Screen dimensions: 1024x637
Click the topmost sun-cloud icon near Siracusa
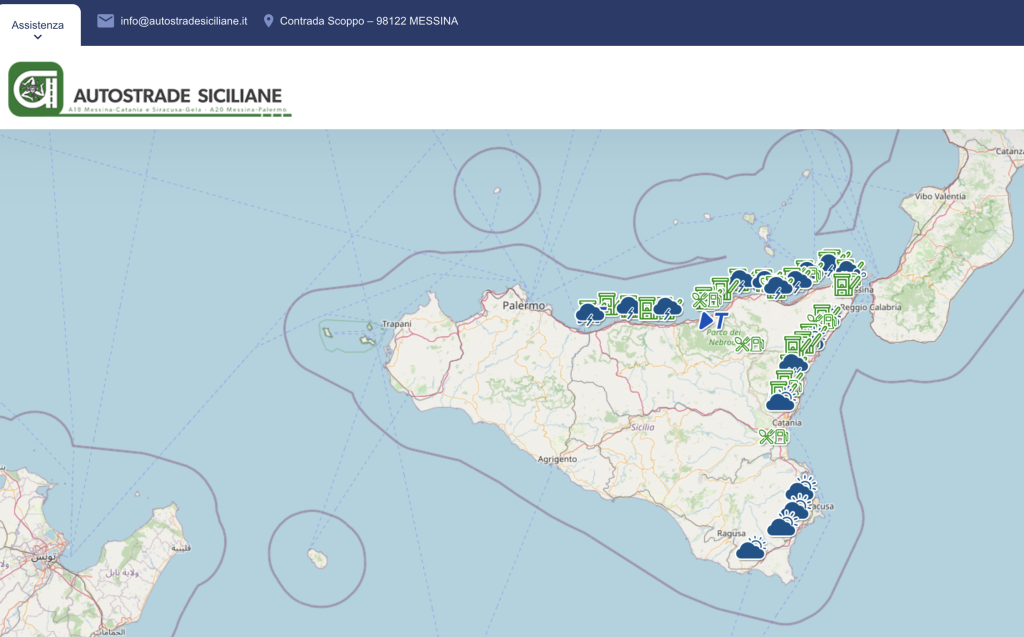[x=800, y=489]
